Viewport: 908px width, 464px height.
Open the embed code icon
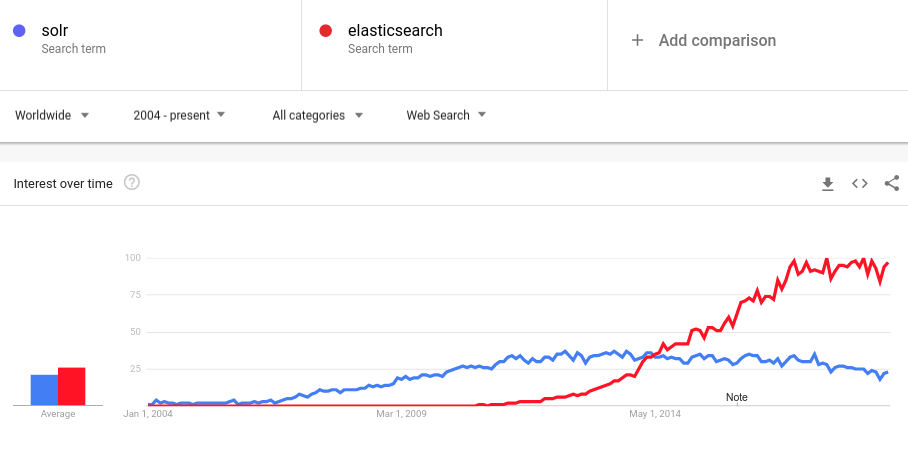coord(859,184)
